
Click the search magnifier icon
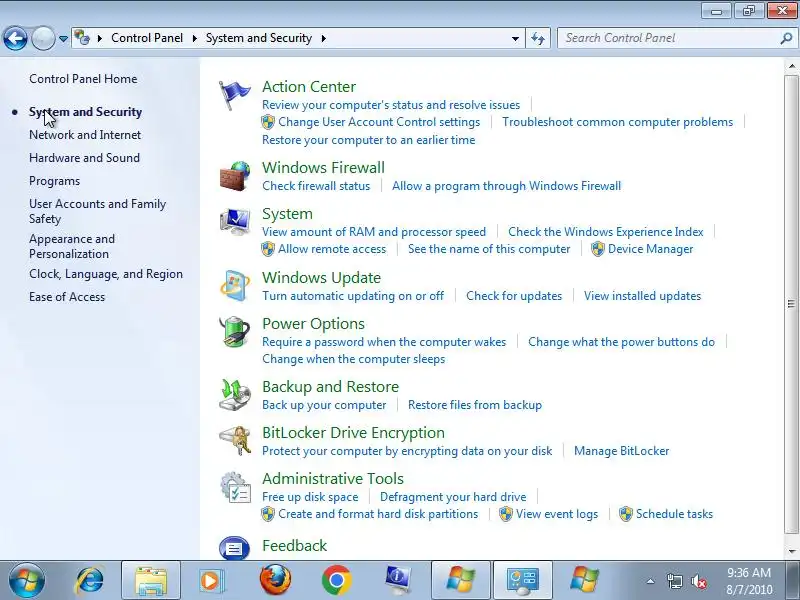786,38
